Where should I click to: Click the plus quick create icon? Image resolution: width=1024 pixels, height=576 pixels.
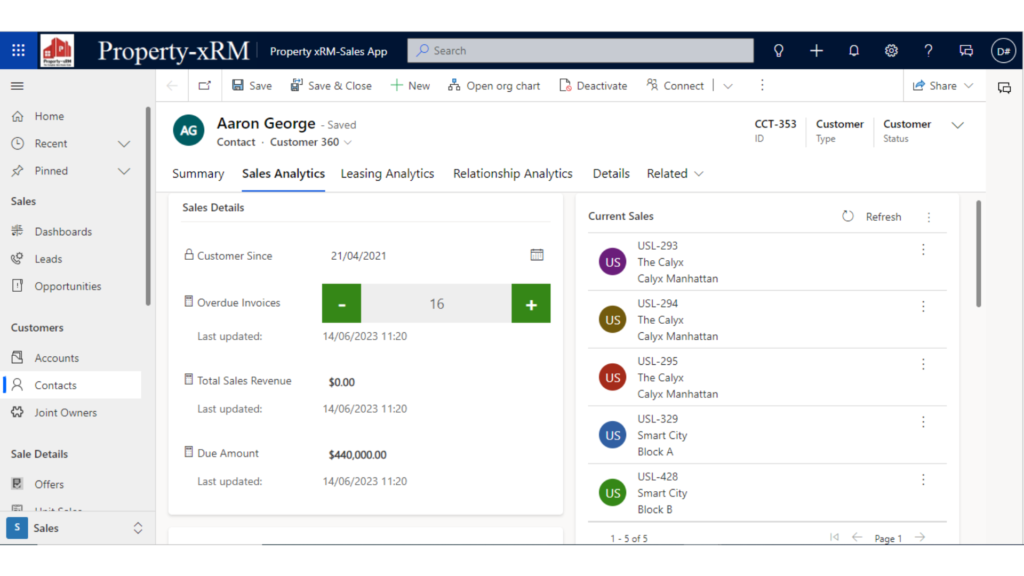click(816, 50)
